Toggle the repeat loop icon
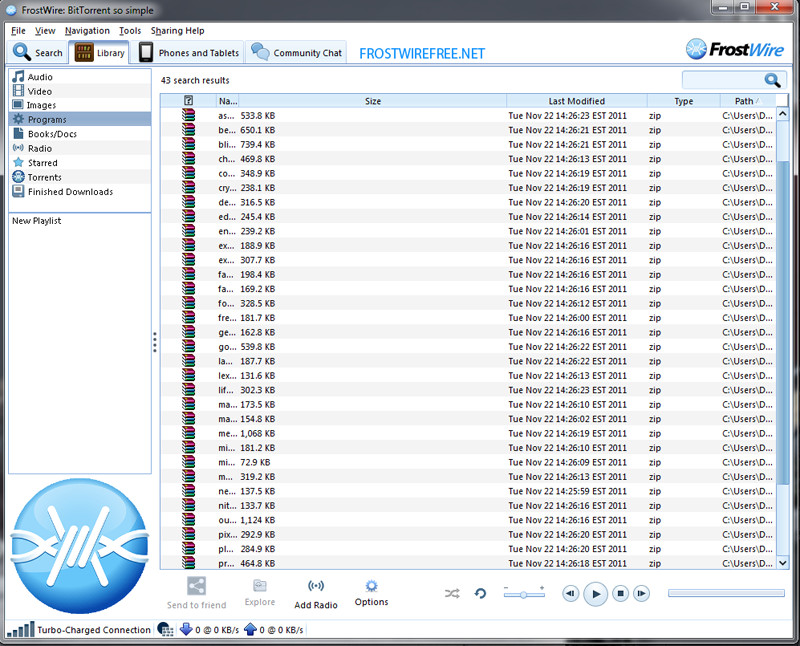 tap(480, 593)
